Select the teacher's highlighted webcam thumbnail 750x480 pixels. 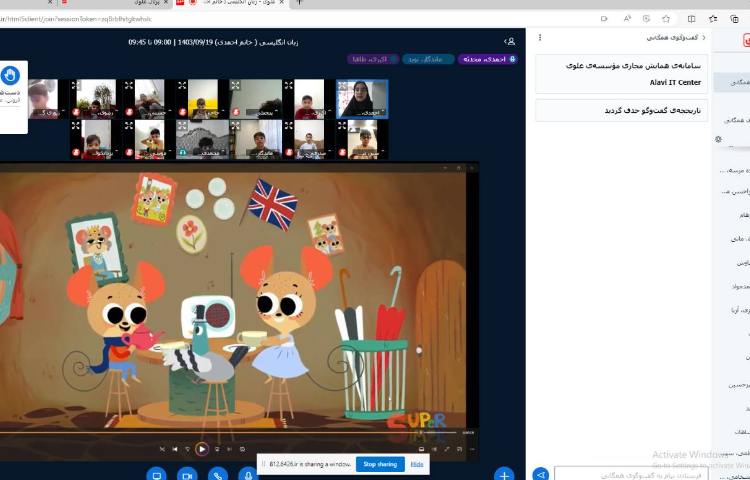point(362,99)
